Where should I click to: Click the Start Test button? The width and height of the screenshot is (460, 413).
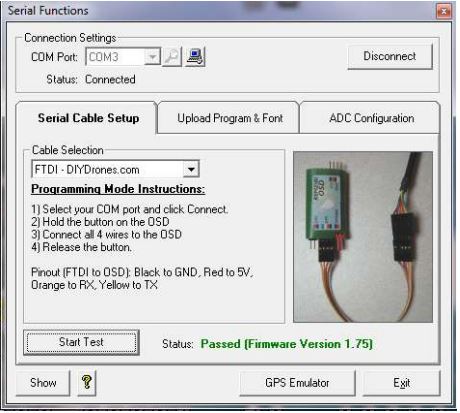(x=81, y=342)
